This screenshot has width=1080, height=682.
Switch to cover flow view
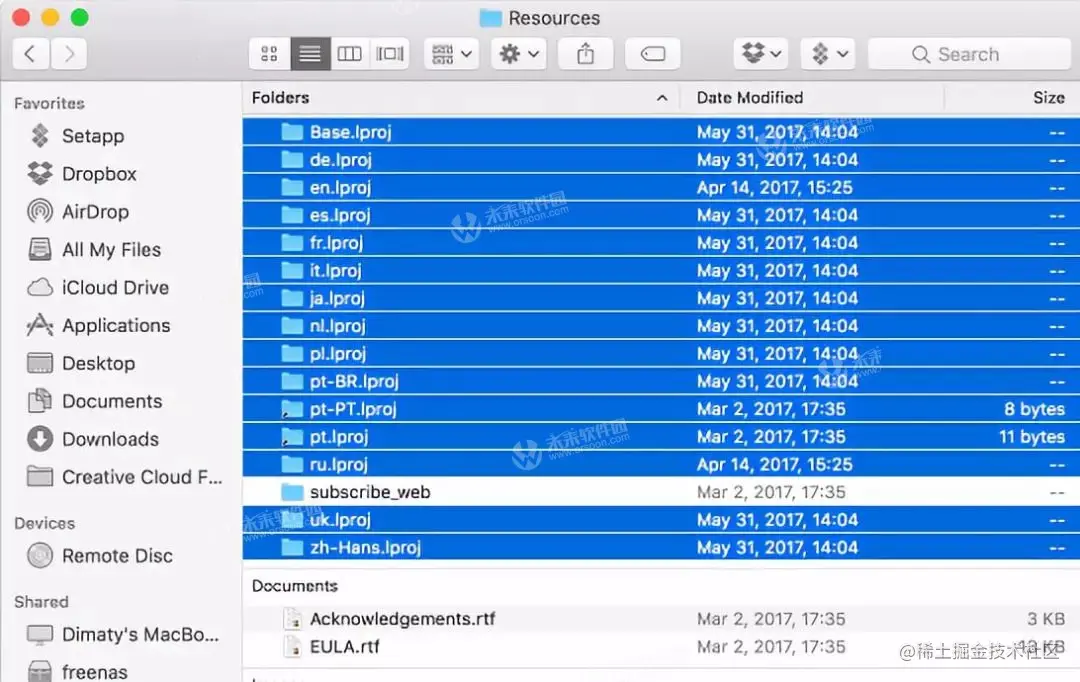[390, 54]
